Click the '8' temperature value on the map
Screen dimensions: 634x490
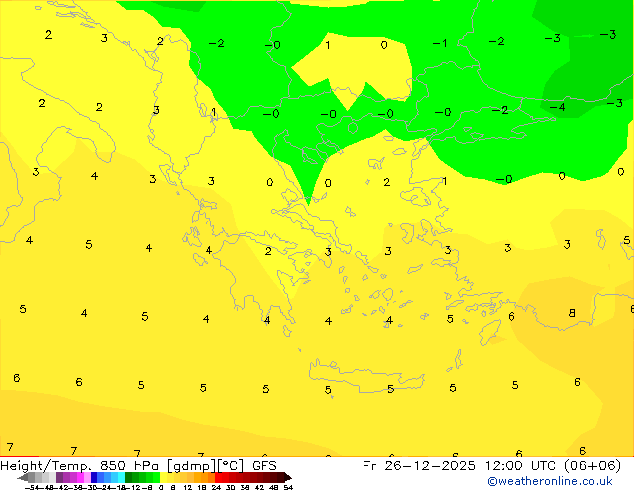click(572, 313)
